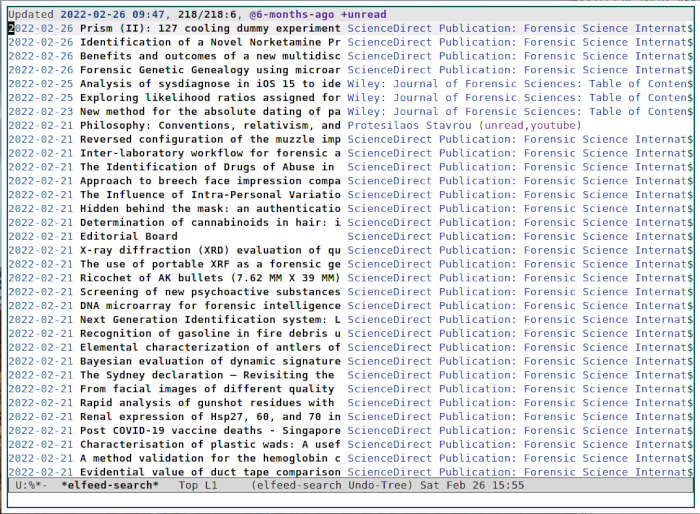
Task: Select 'The use of portable XRF' entry
Action: click(210, 264)
